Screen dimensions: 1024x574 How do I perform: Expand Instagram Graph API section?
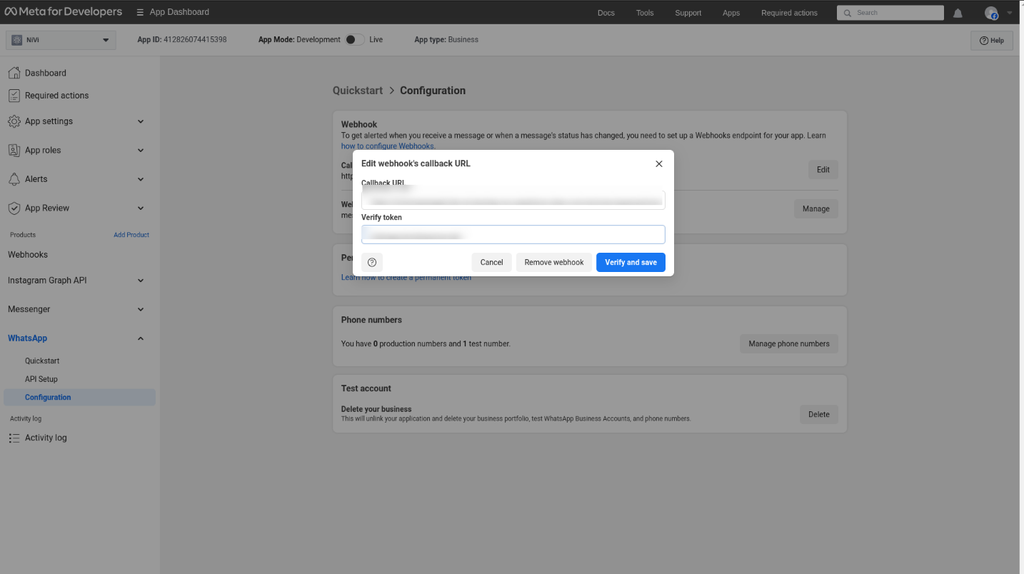pos(140,281)
